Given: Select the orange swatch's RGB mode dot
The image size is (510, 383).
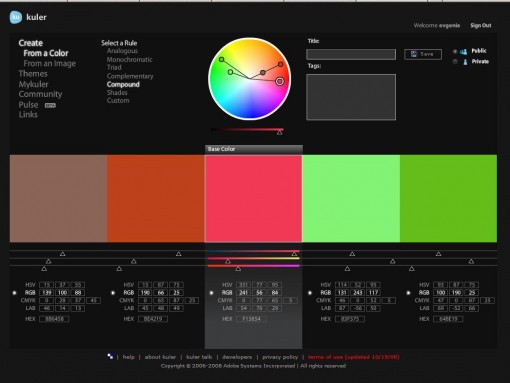Looking at the screenshot, I should 113,293.
